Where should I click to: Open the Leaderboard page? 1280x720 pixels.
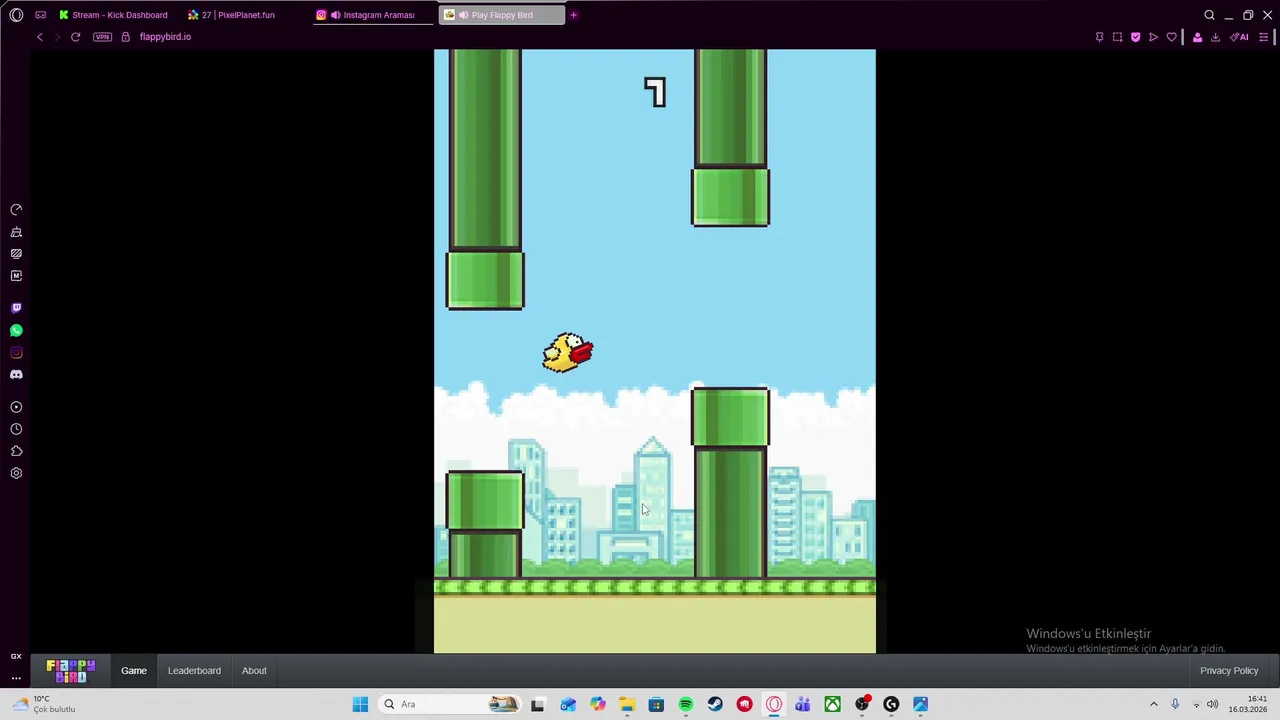pyautogui.click(x=194, y=671)
